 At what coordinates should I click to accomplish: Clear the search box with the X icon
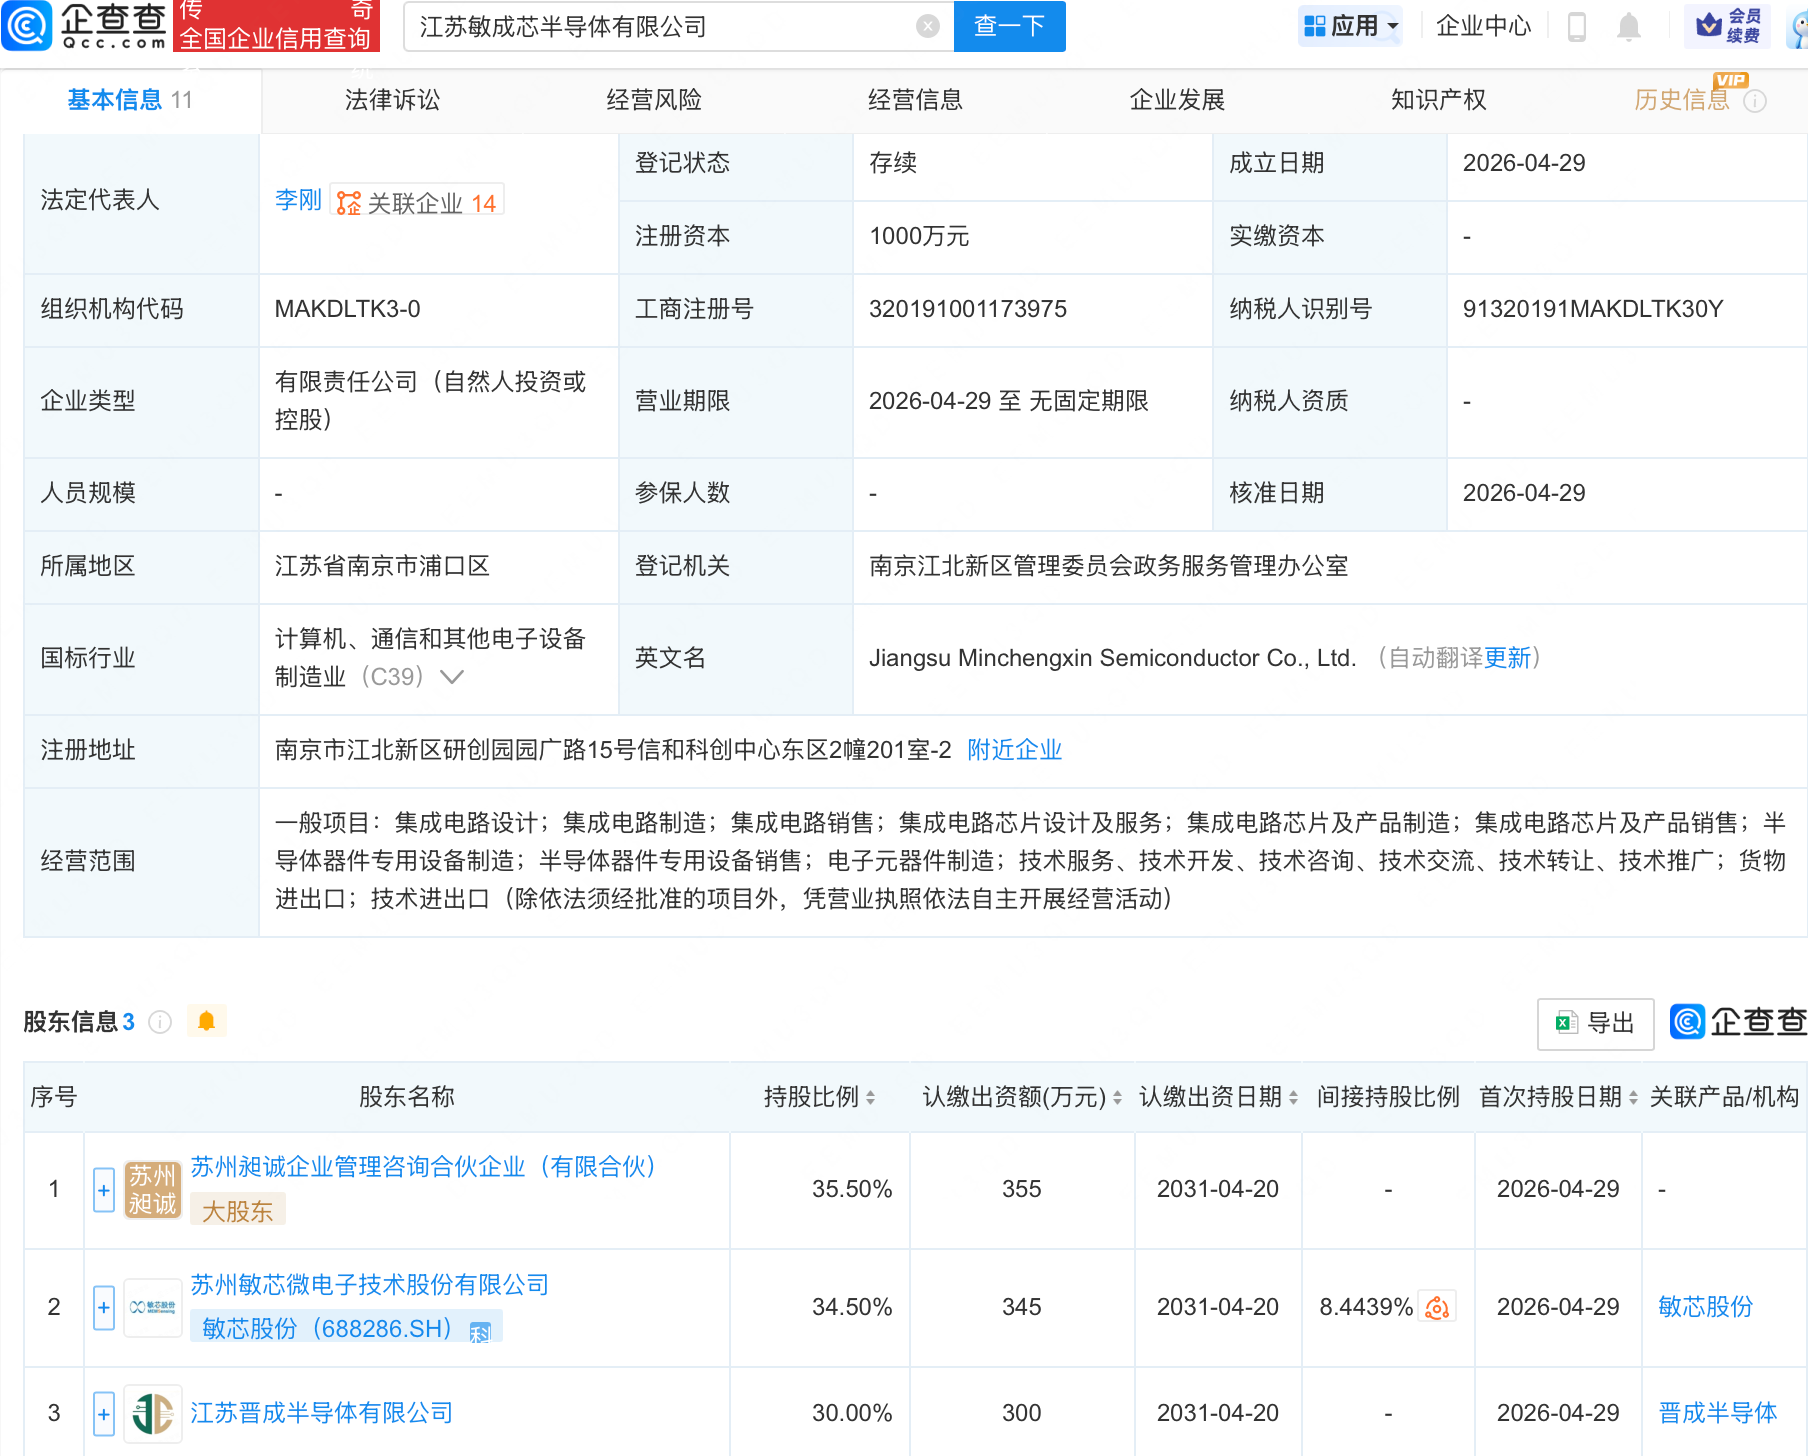tap(928, 26)
